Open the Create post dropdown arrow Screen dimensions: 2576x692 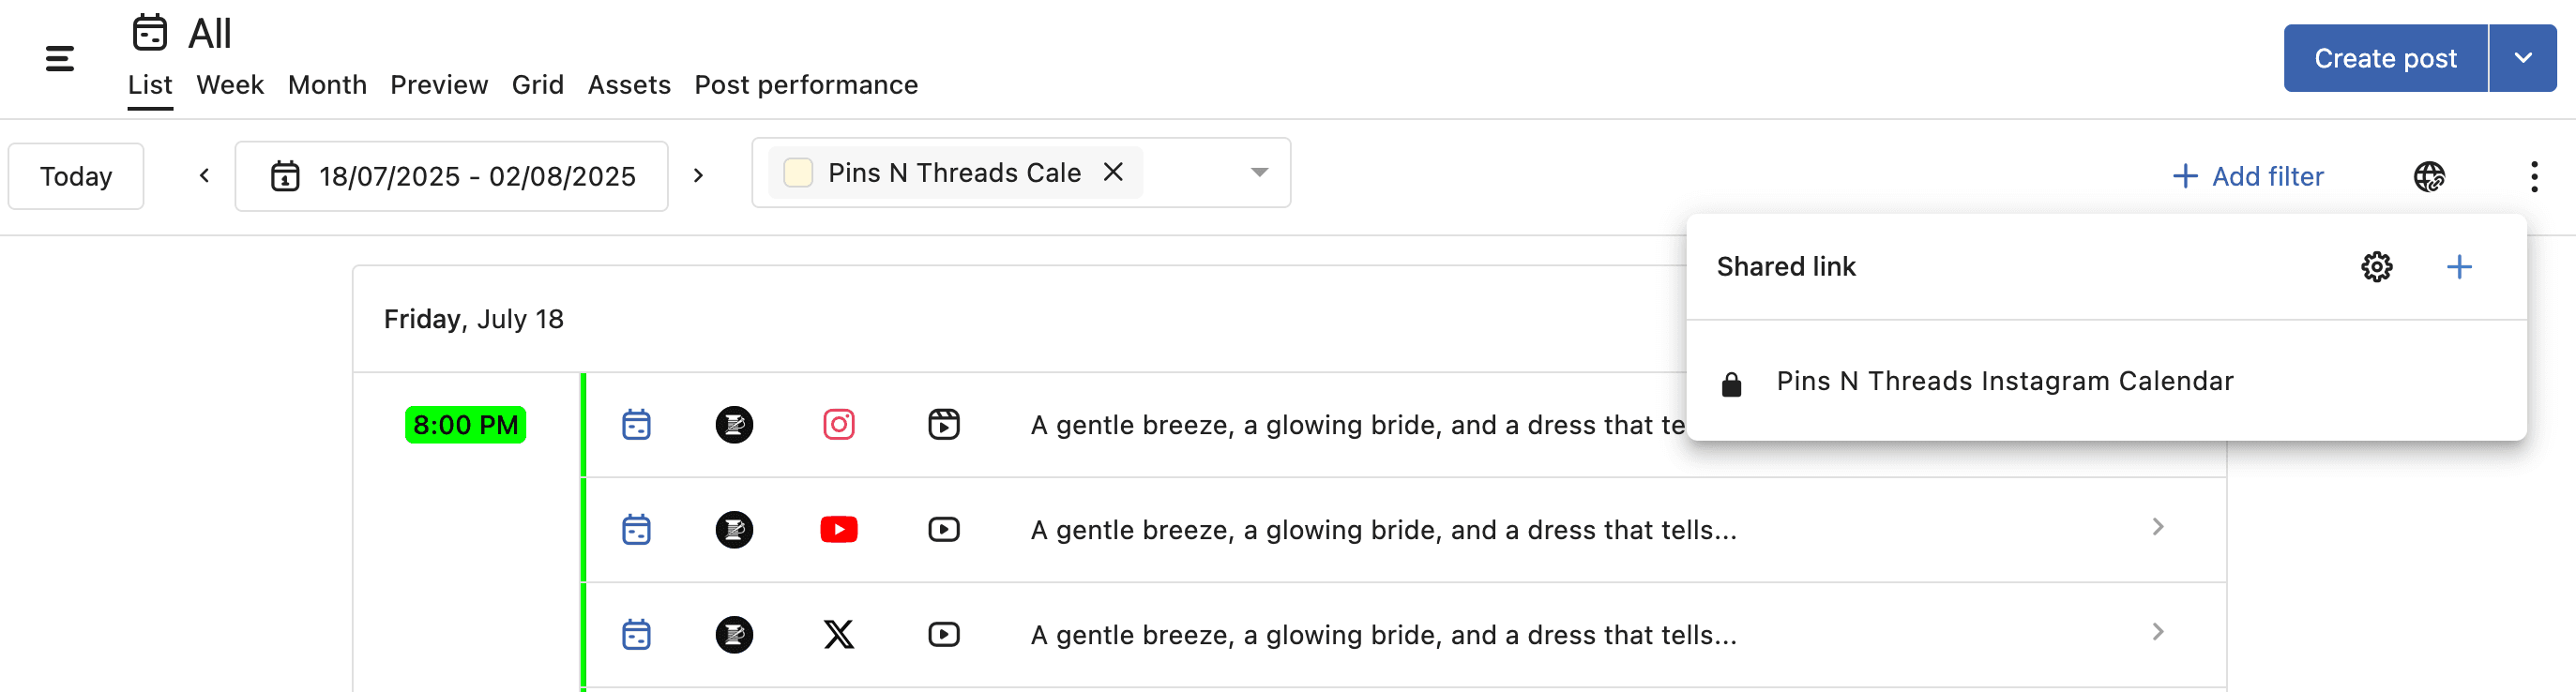2522,59
